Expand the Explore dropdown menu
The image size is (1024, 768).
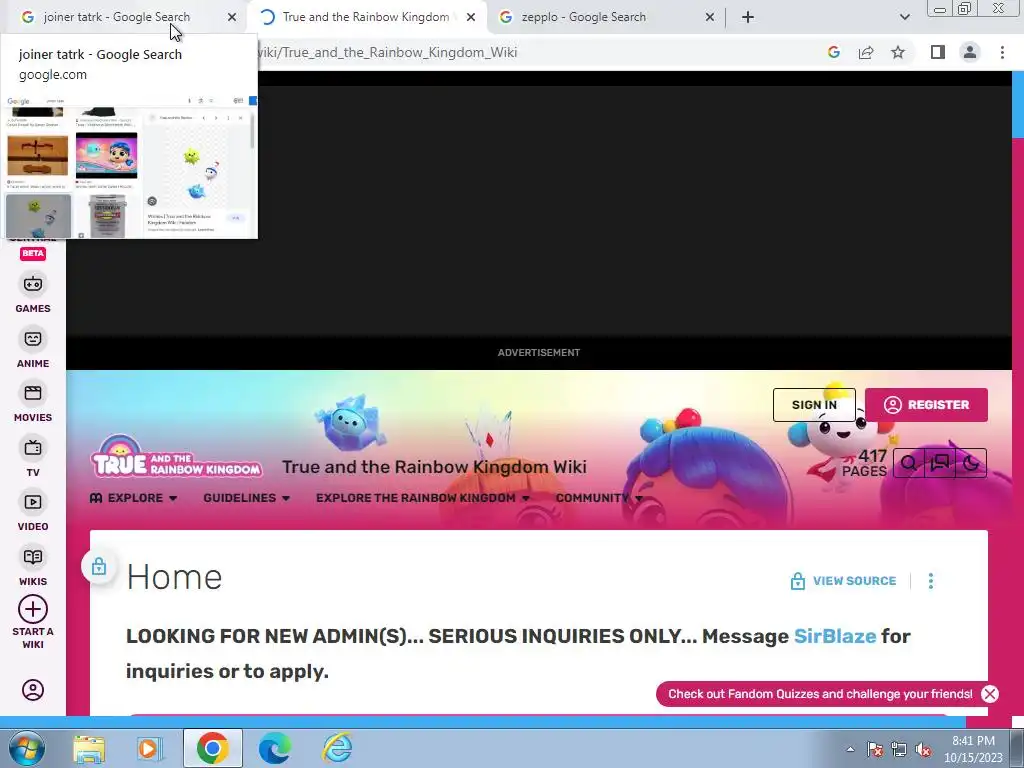(133, 498)
